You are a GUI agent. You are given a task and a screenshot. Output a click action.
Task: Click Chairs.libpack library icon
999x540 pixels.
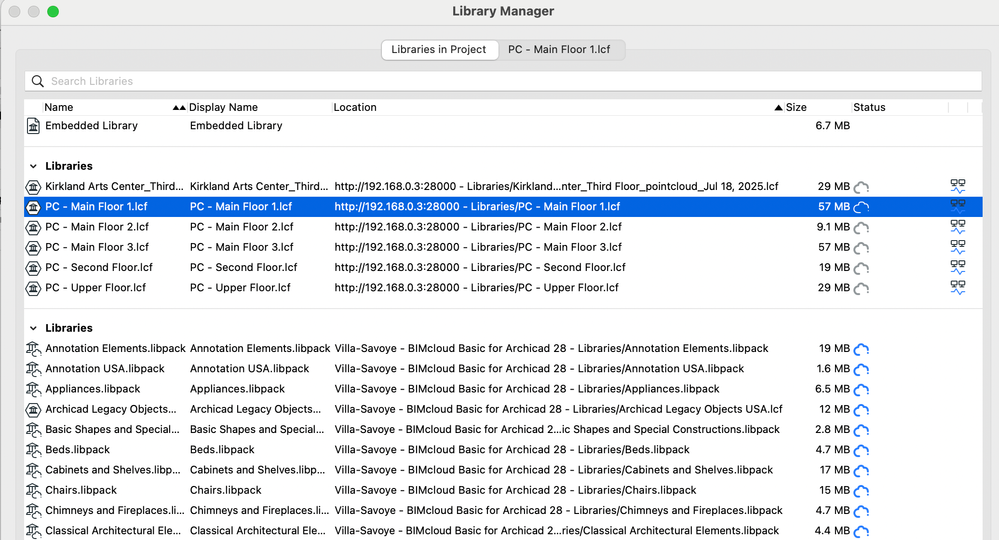pos(33,490)
